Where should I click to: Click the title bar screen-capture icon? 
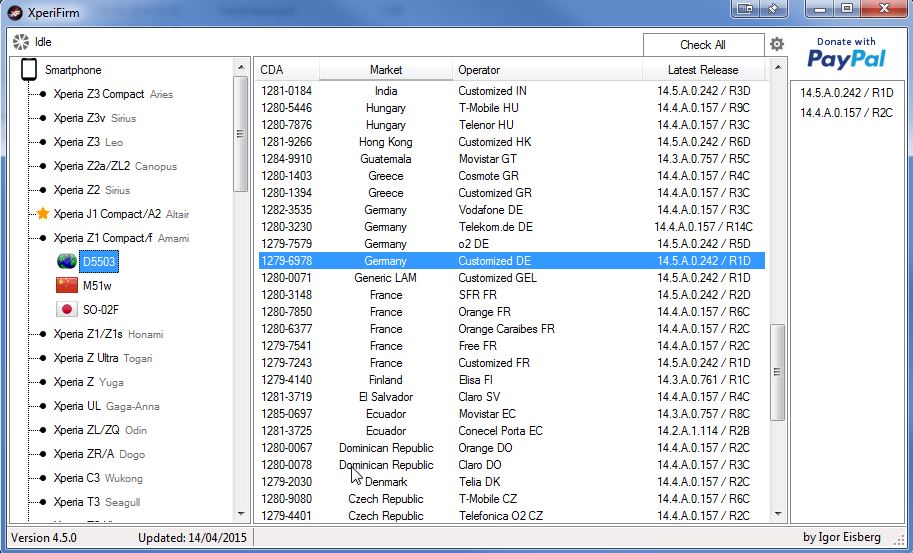click(745, 9)
